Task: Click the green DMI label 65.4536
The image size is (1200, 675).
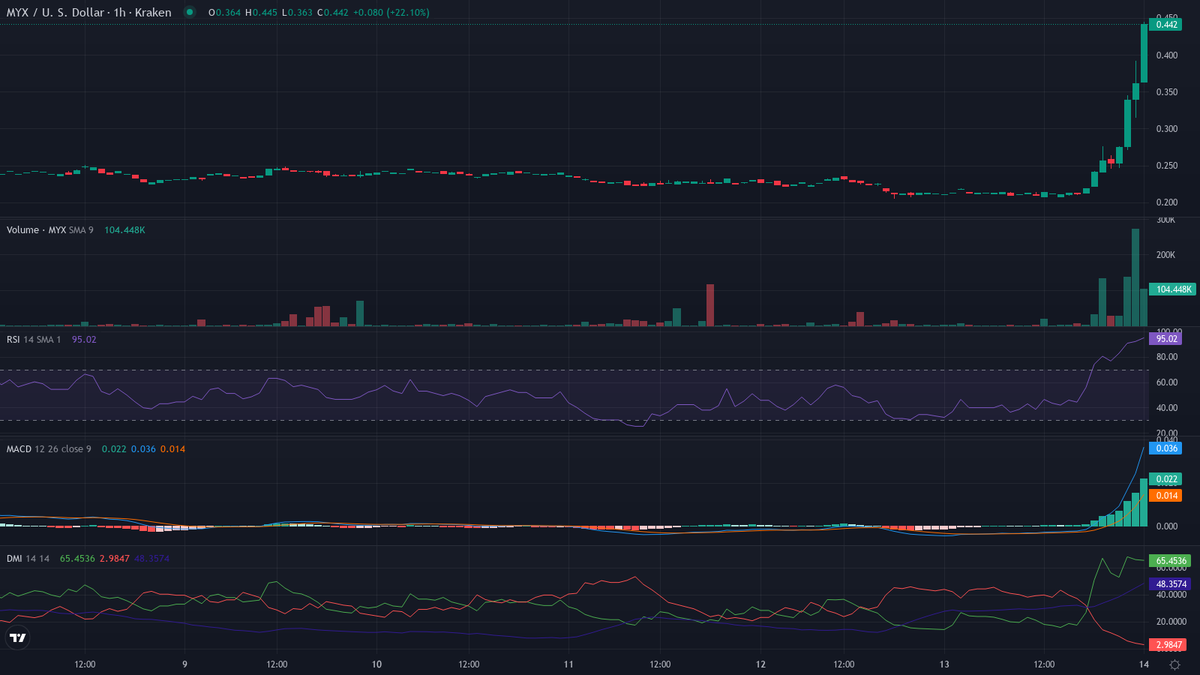Action: coord(1169,561)
